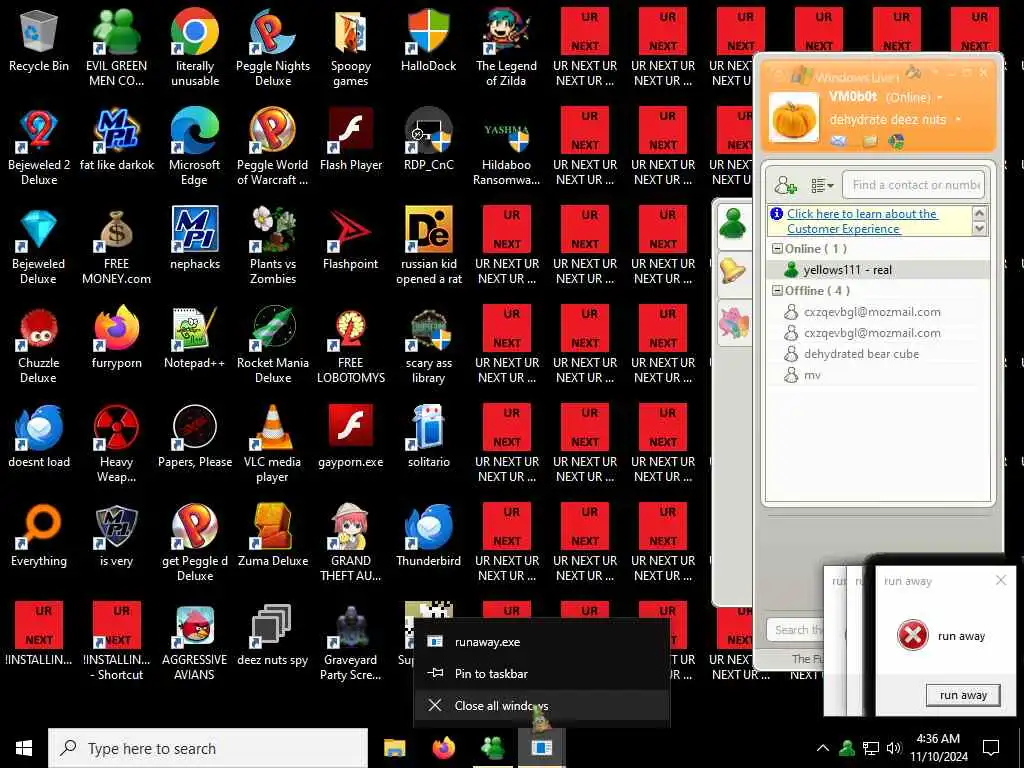1024x768 pixels.
Task: Select the Plants vs Zombies desktop icon
Action: tap(272, 246)
